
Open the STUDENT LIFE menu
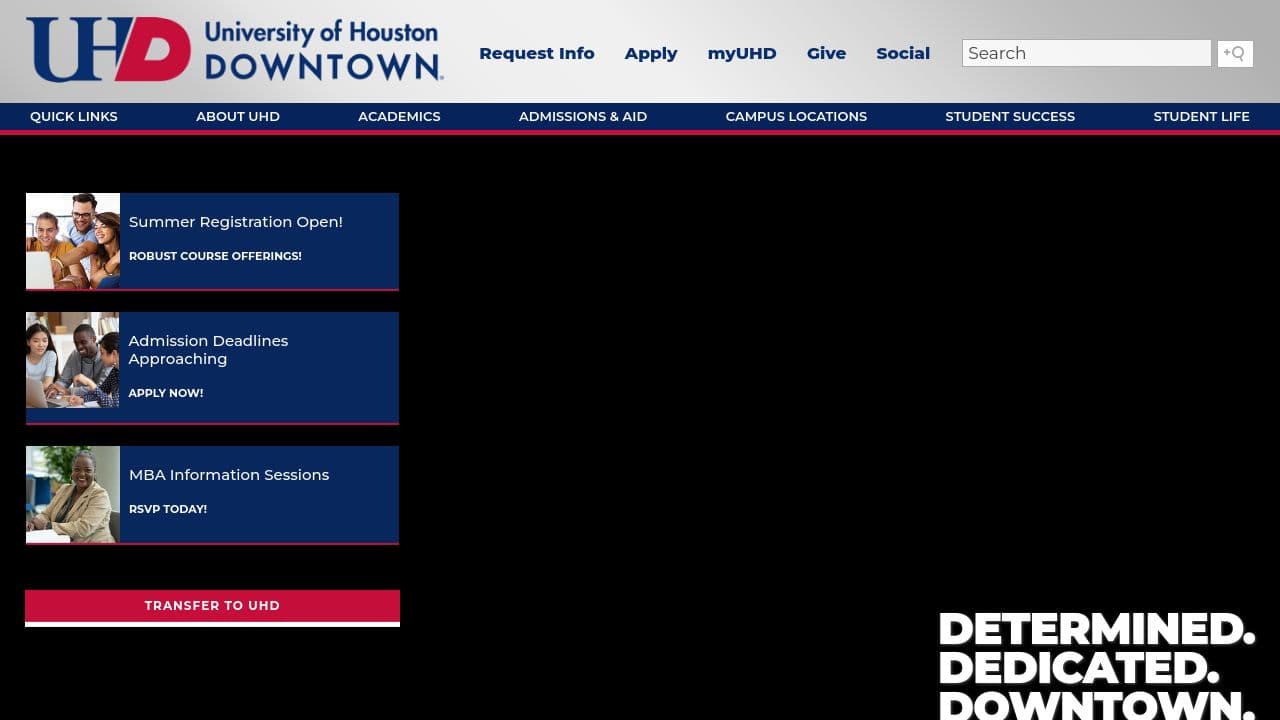[1201, 116]
